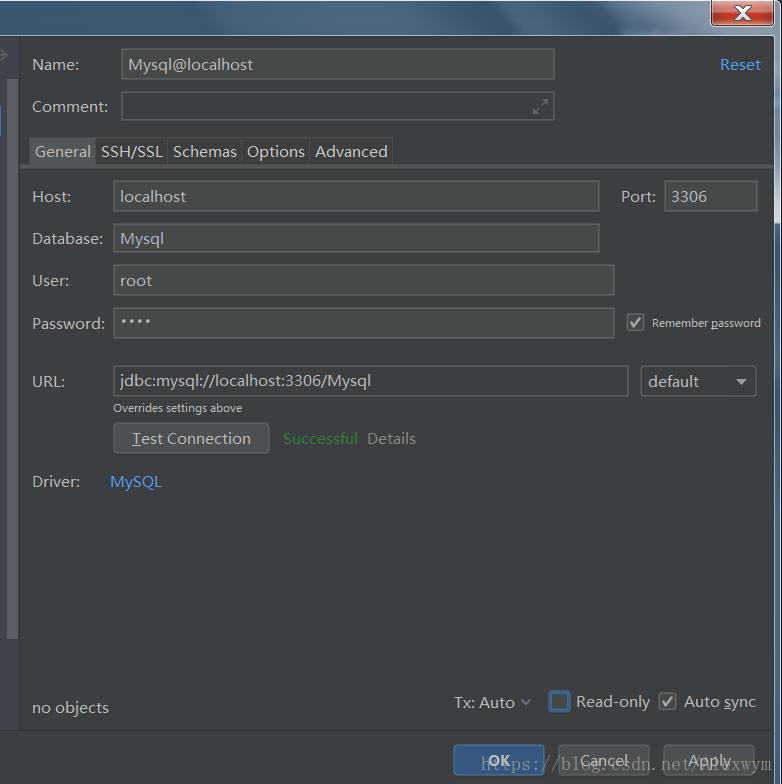Click the Host field containing localhost
The height and width of the screenshot is (784, 782).
tap(356, 196)
